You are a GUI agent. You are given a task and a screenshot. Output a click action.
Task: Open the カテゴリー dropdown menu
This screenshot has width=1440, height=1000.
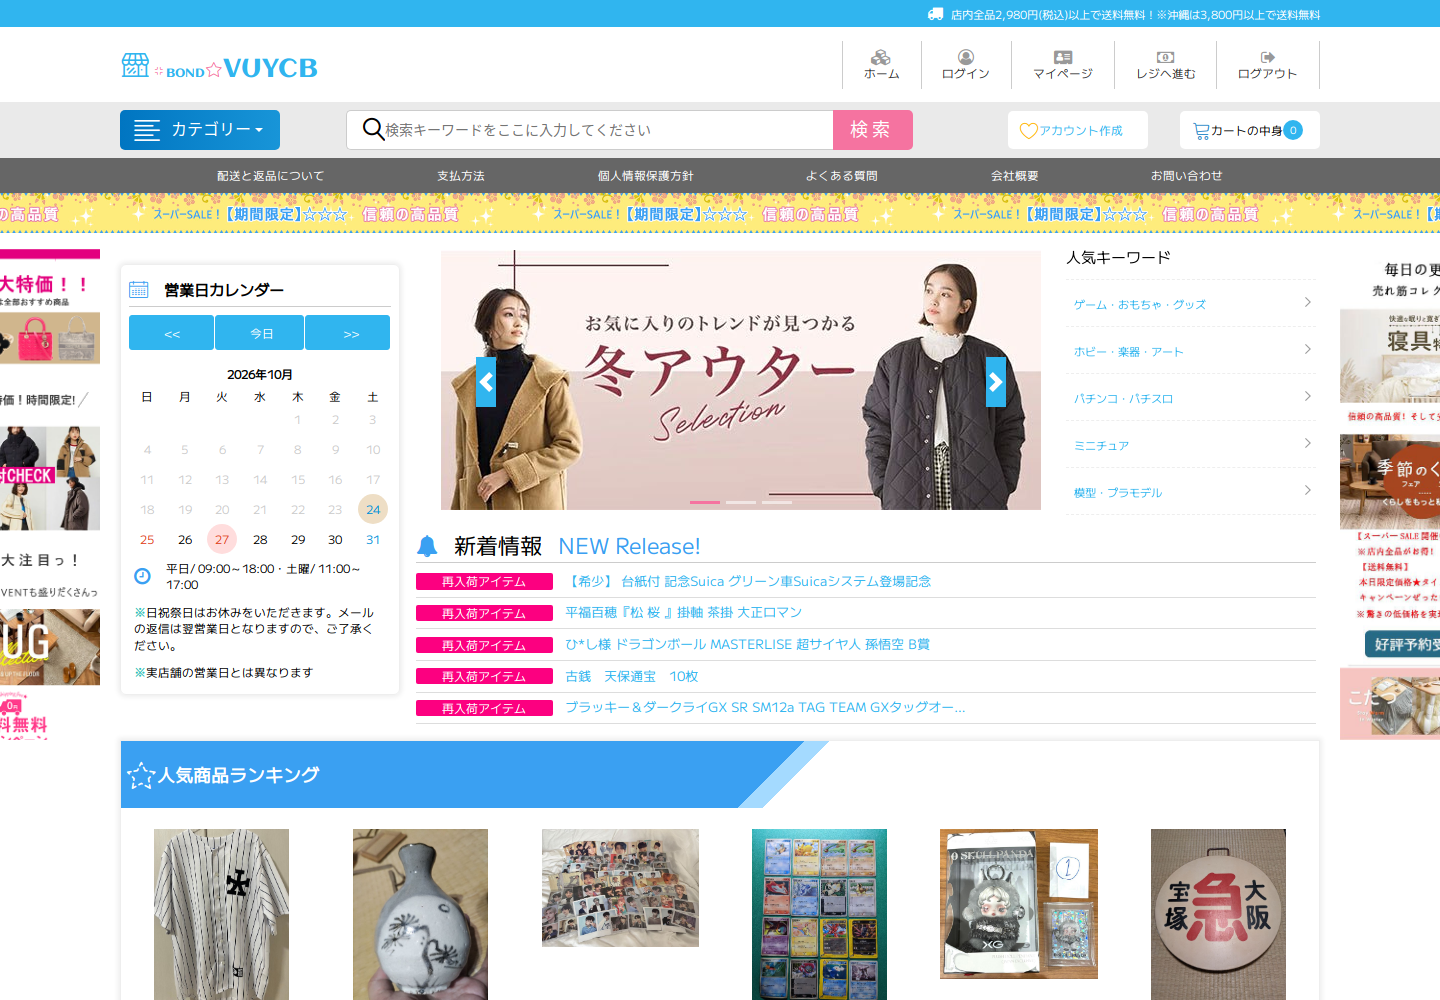click(200, 130)
